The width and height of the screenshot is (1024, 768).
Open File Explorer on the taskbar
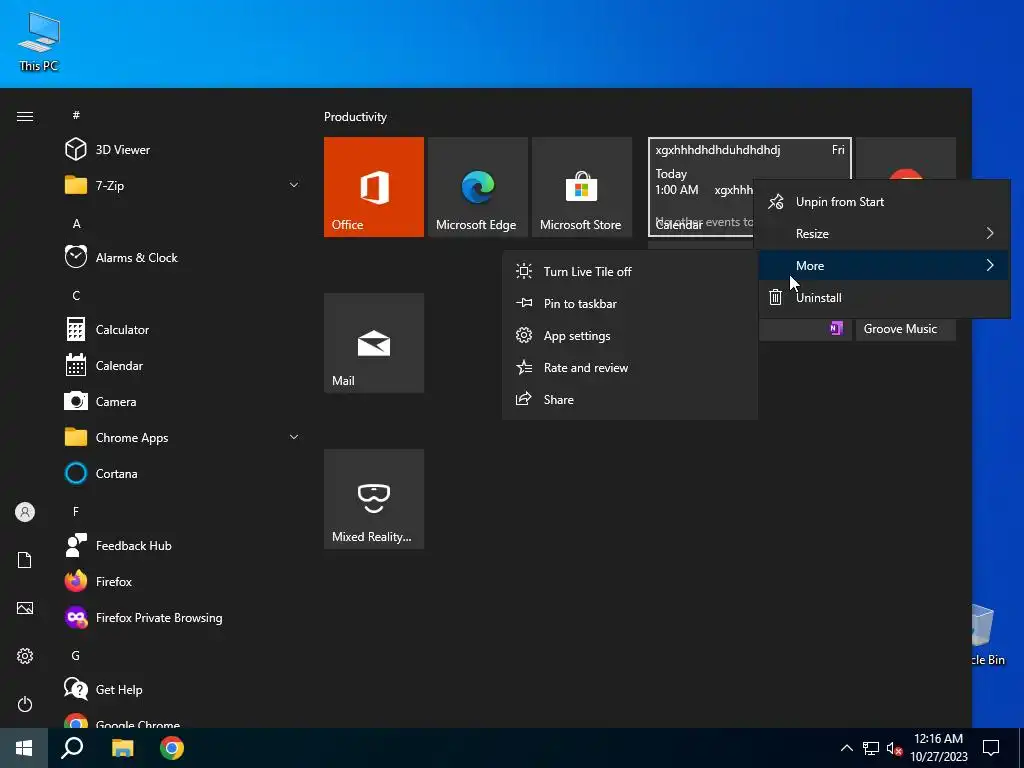pyautogui.click(x=122, y=748)
